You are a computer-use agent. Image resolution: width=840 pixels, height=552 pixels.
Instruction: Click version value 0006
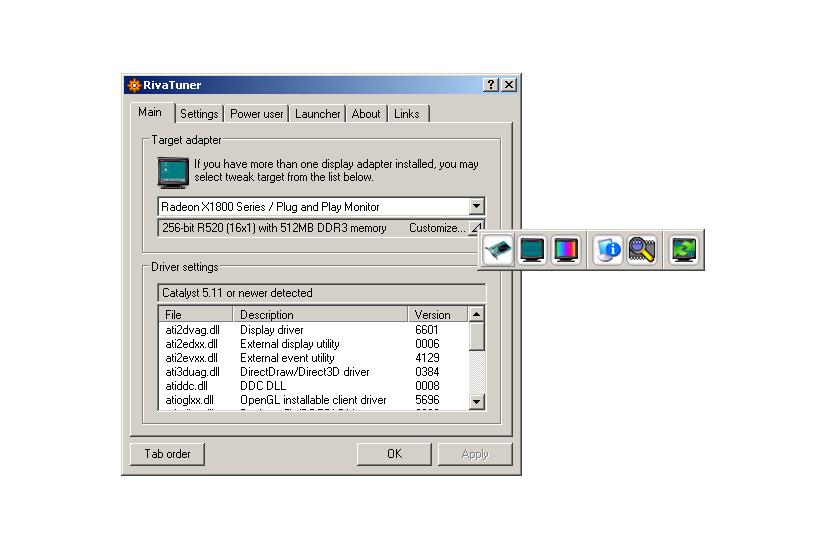[x=427, y=344]
